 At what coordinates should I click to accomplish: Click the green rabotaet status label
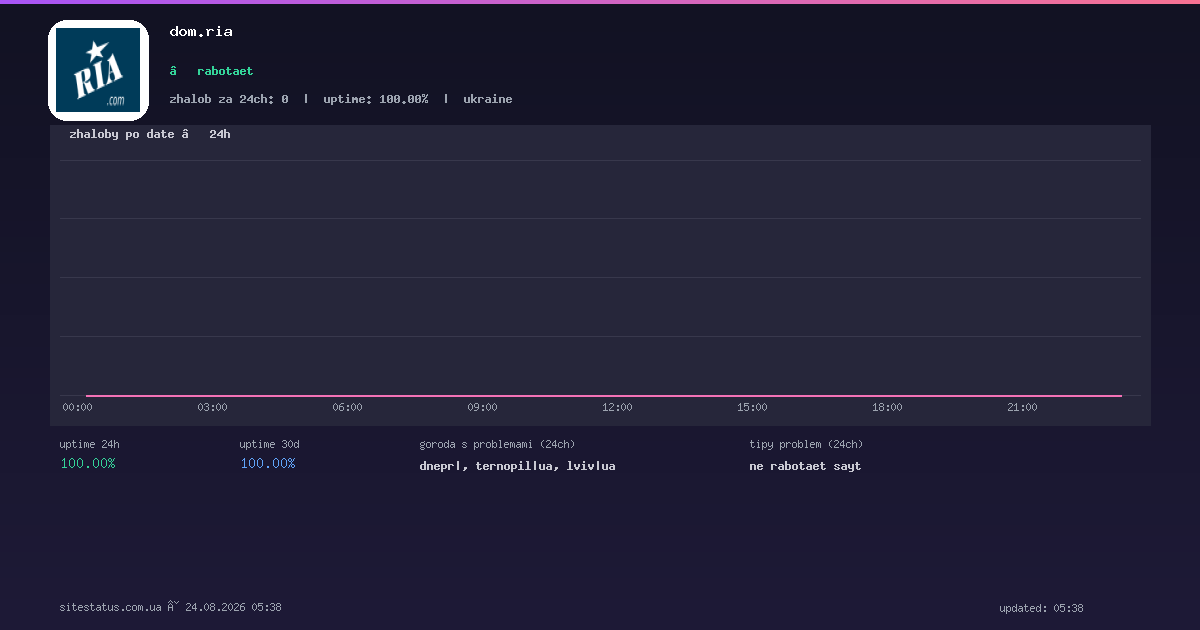pos(225,71)
